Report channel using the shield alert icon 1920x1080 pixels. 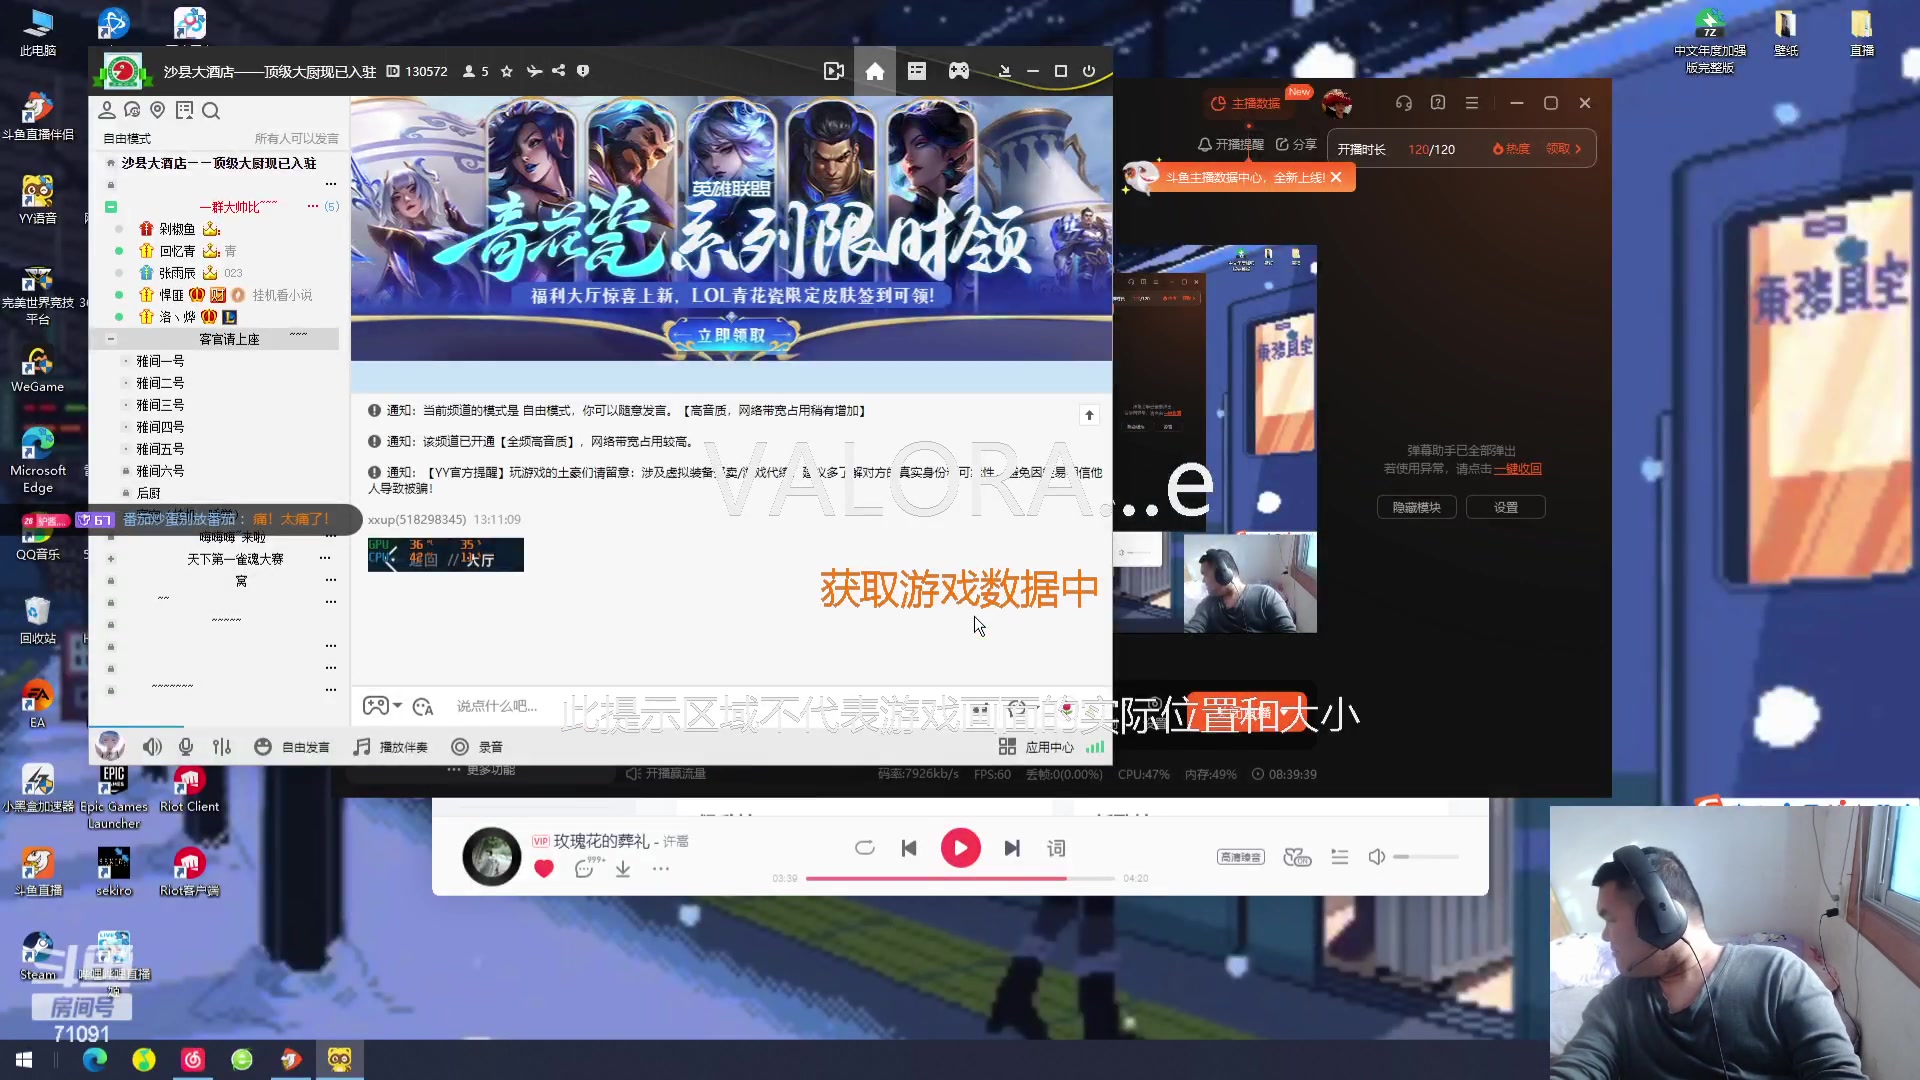tap(583, 71)
